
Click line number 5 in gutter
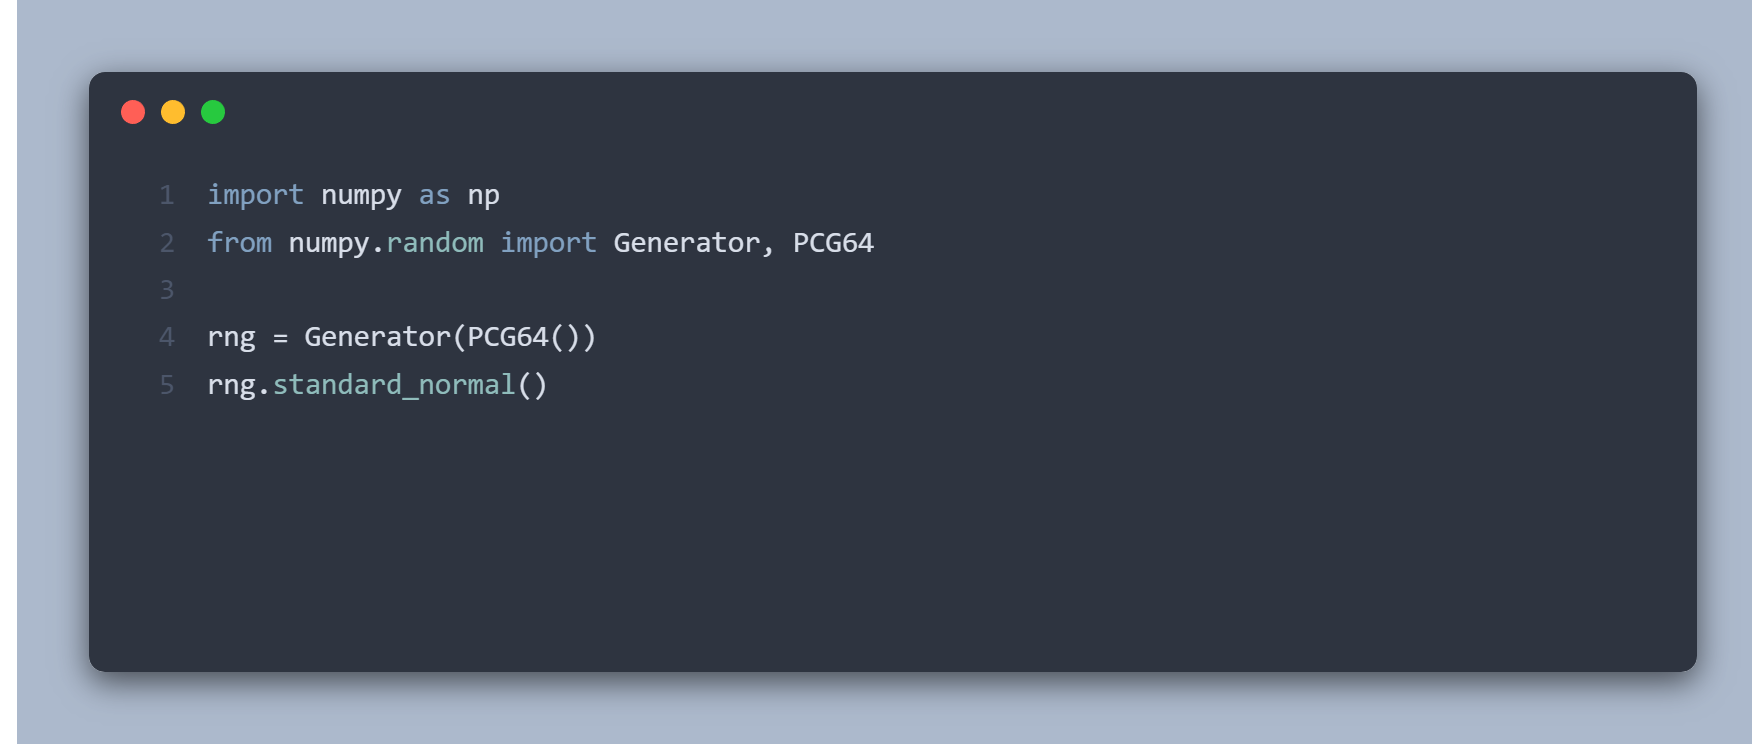167,385
